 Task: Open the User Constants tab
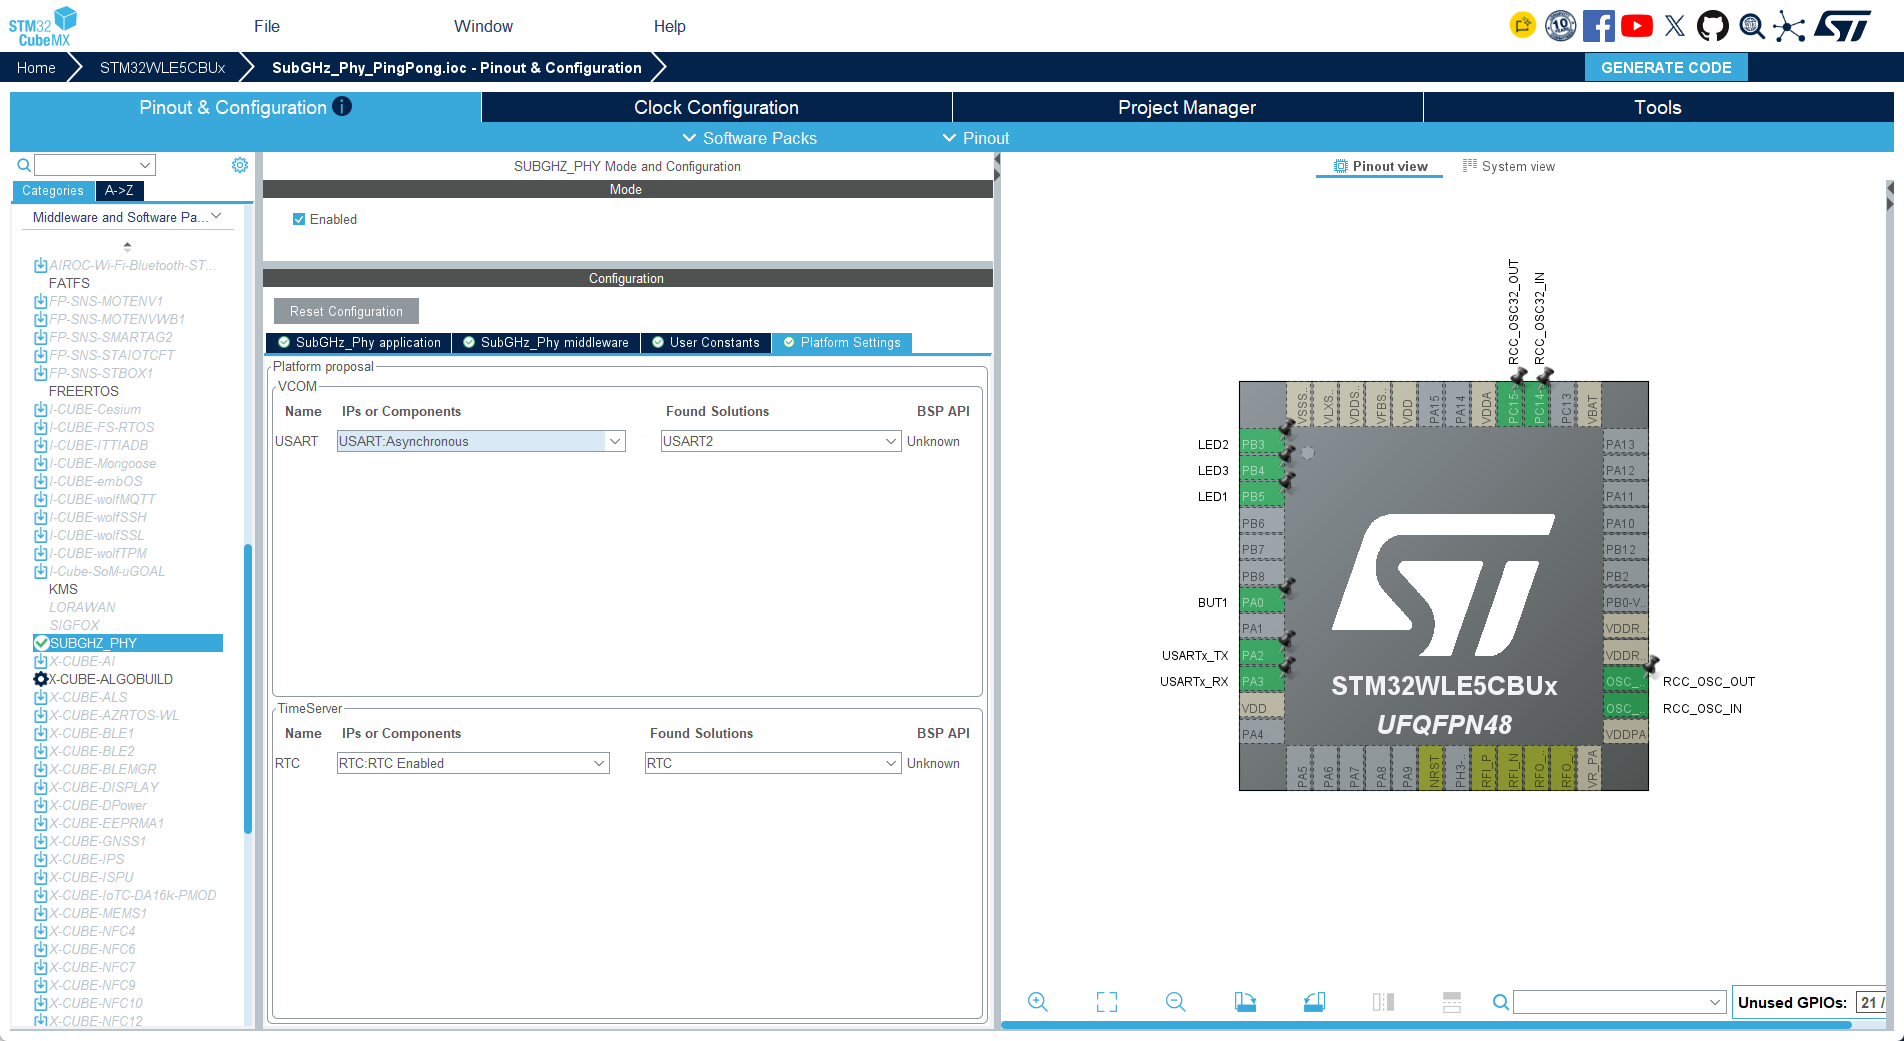706,343
